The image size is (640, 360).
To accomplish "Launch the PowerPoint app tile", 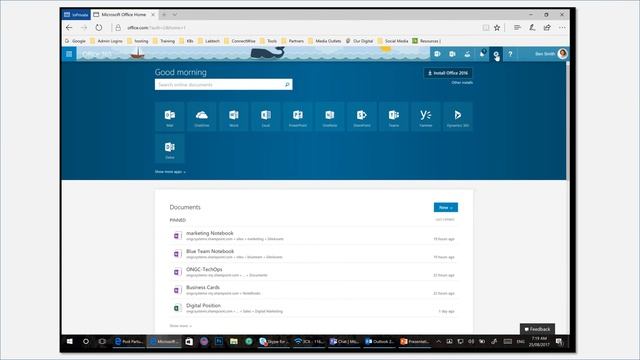I will (298, 117).
